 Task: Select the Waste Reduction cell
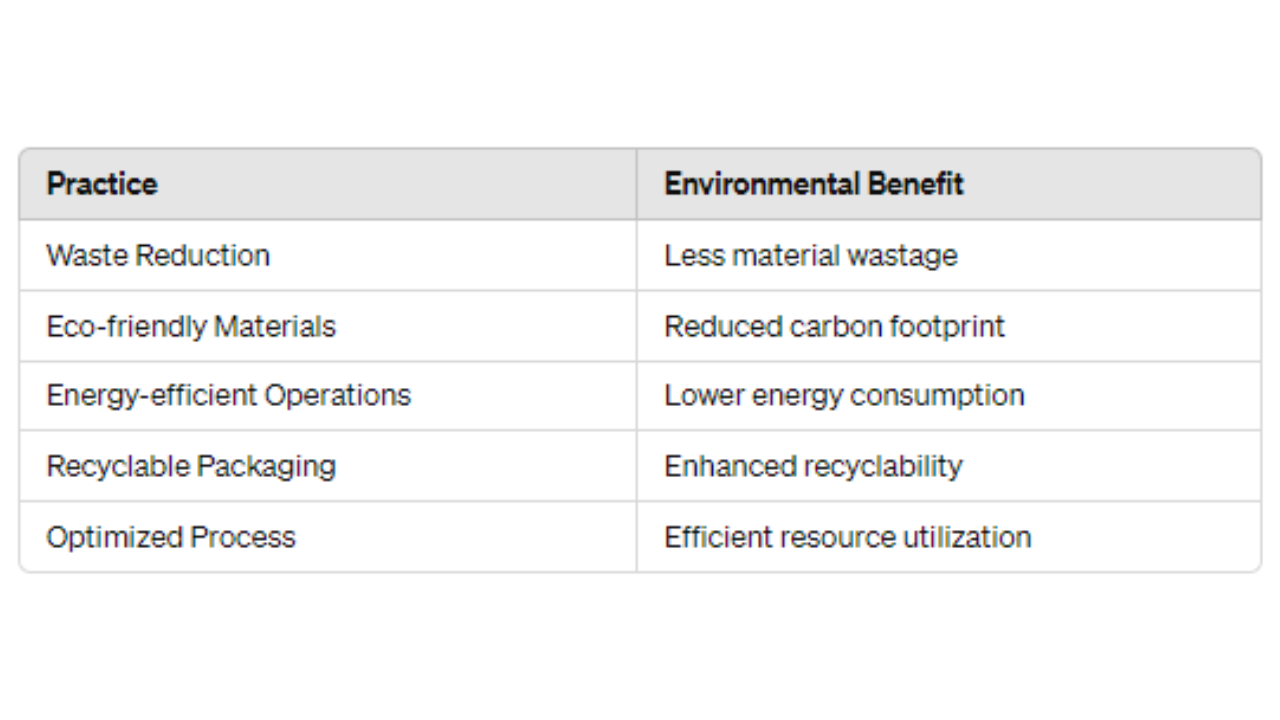click(x=328, y=255)
